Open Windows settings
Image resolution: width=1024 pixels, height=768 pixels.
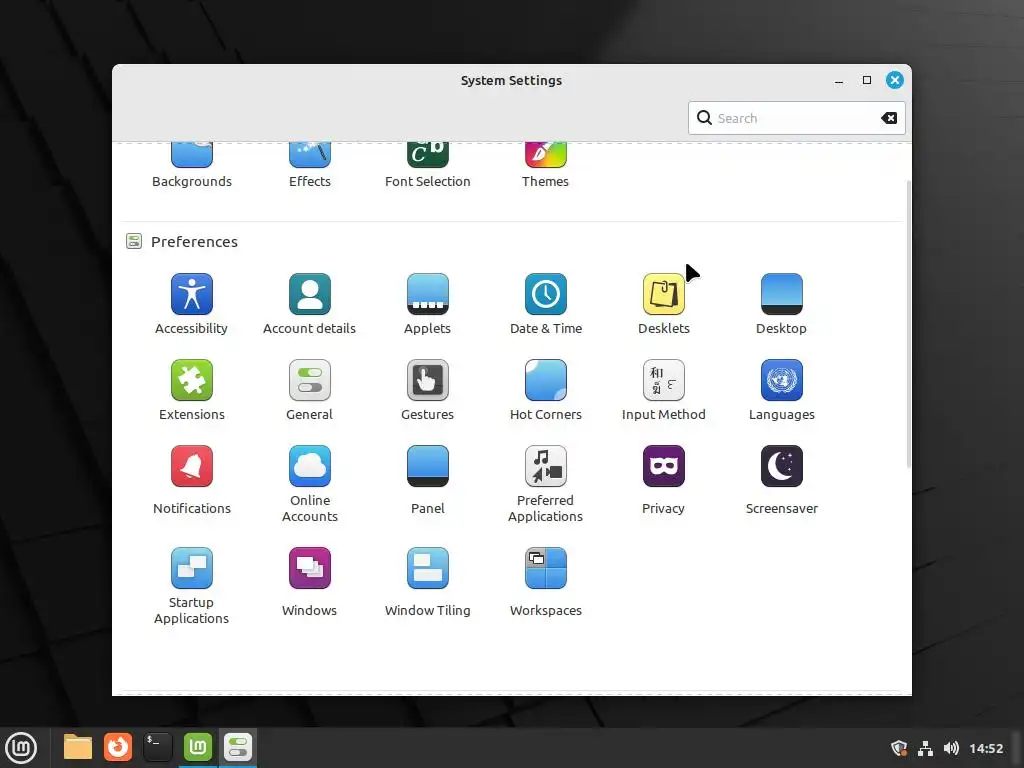(310, 583)
